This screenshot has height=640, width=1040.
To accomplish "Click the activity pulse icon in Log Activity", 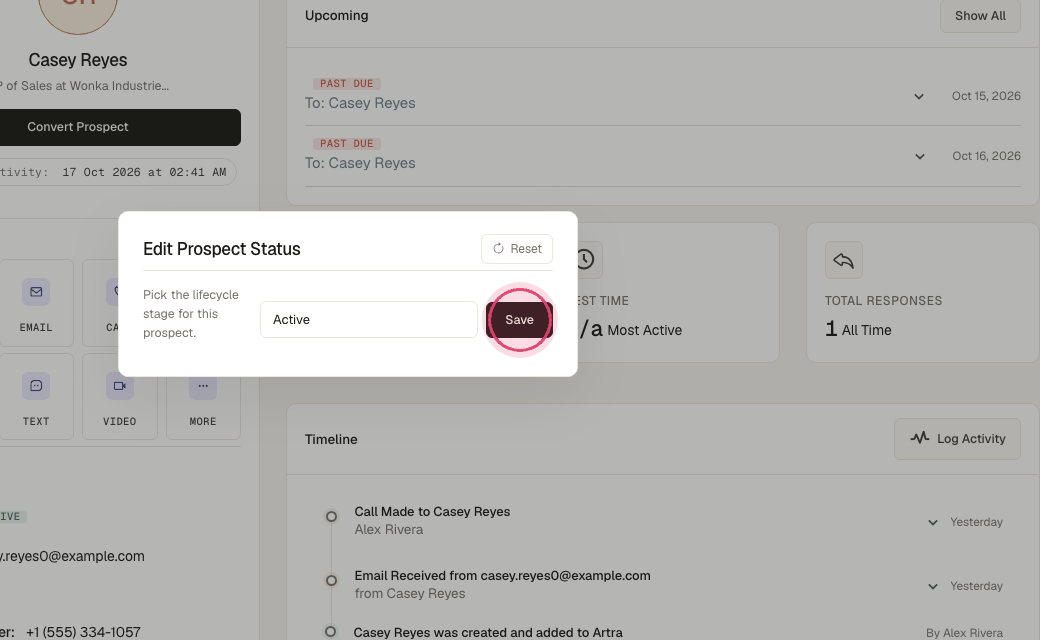I will pyautogui.click(x=919, y=438).
